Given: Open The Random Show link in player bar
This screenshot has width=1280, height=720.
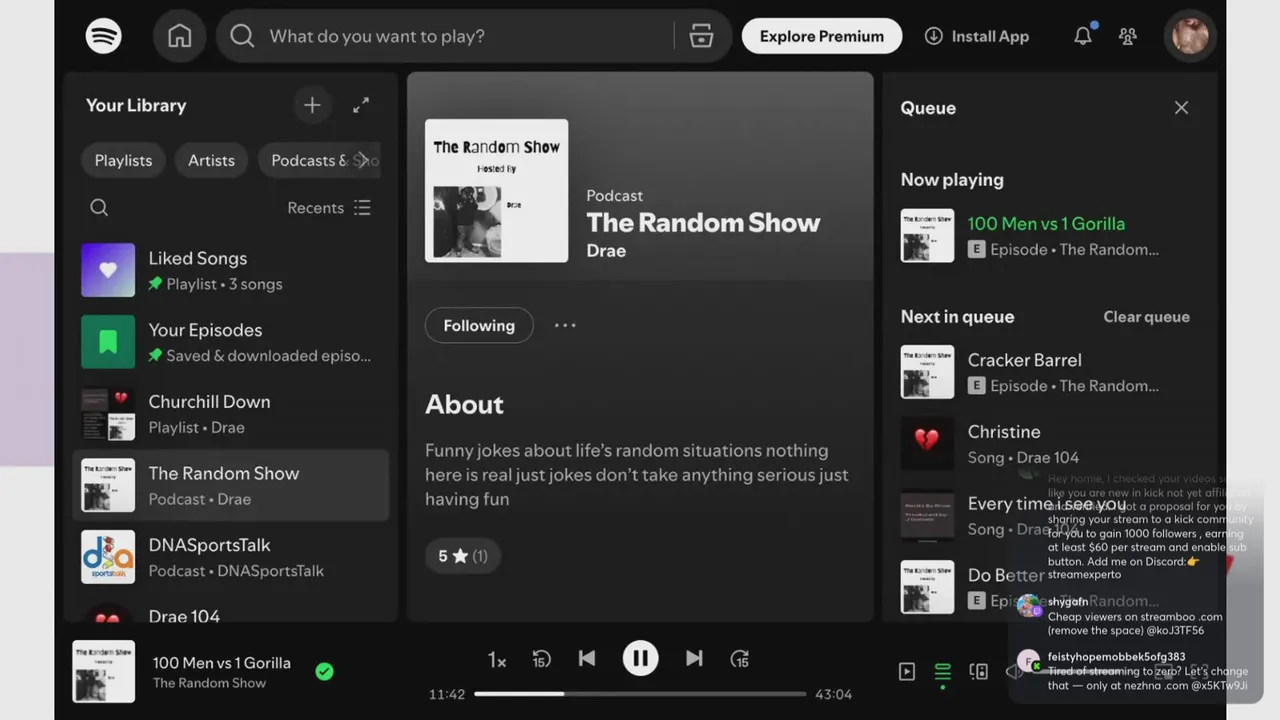Looking at the screenshot, I should (209, 683).
